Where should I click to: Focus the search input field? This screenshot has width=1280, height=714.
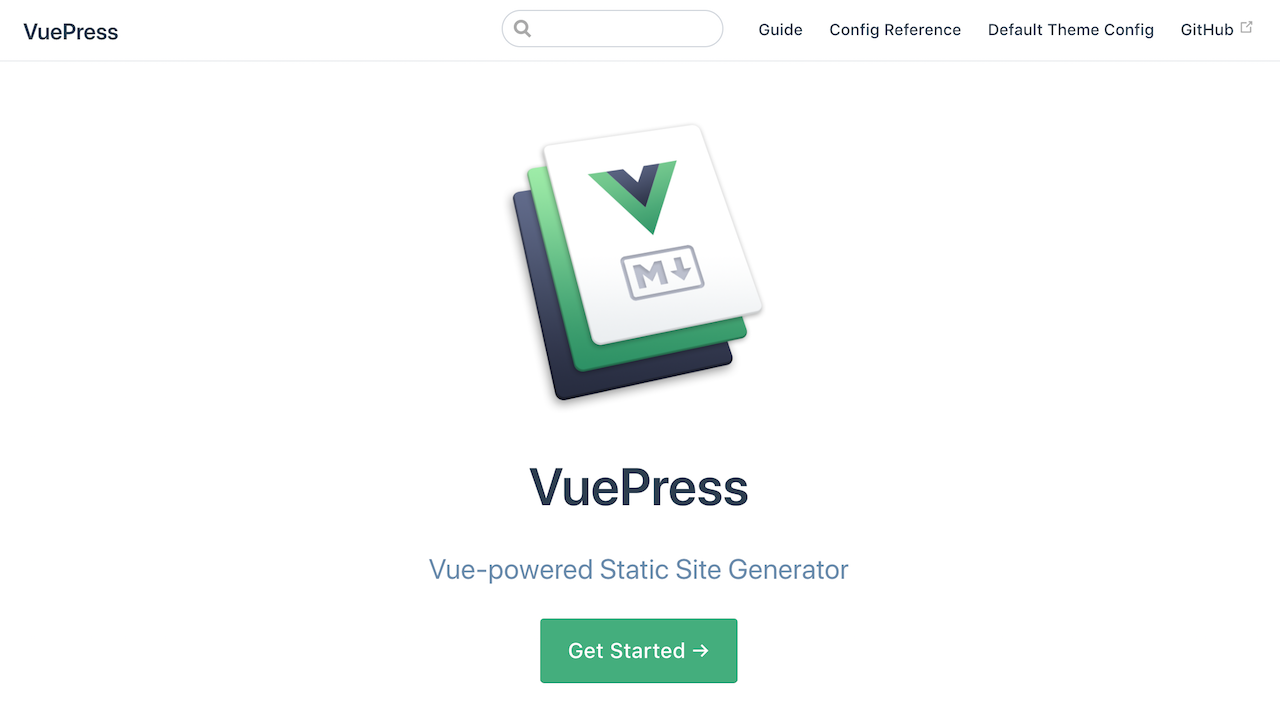(x=612, y=29)
